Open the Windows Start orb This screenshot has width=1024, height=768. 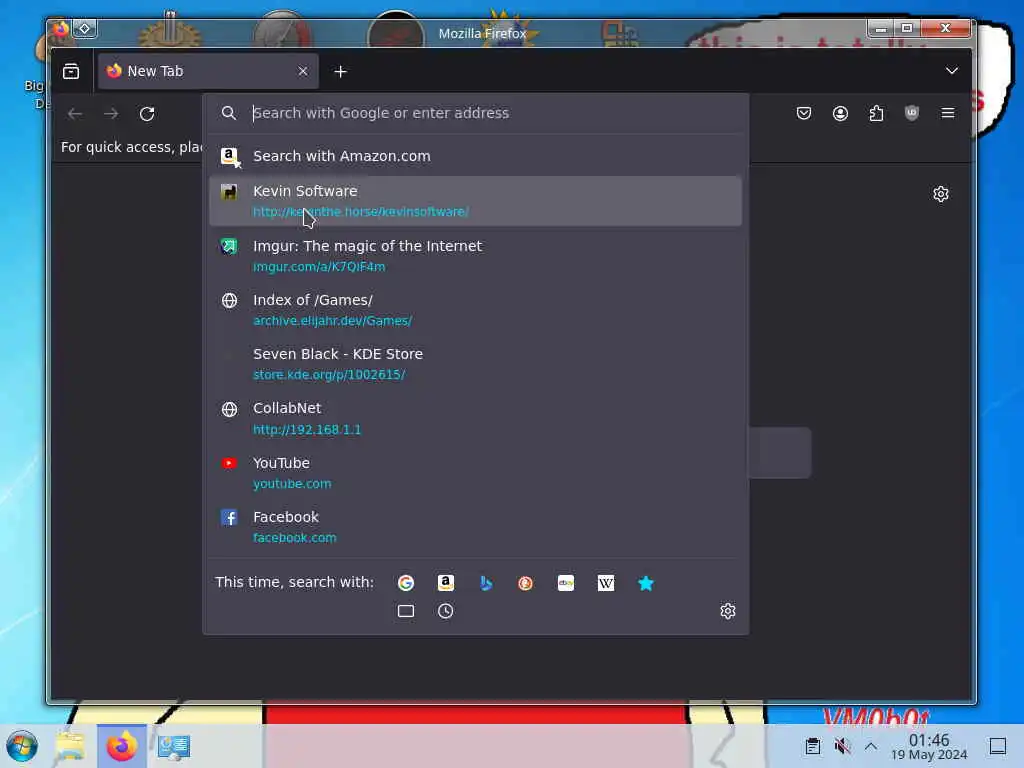pyautogui.click(x=22, y=746)
